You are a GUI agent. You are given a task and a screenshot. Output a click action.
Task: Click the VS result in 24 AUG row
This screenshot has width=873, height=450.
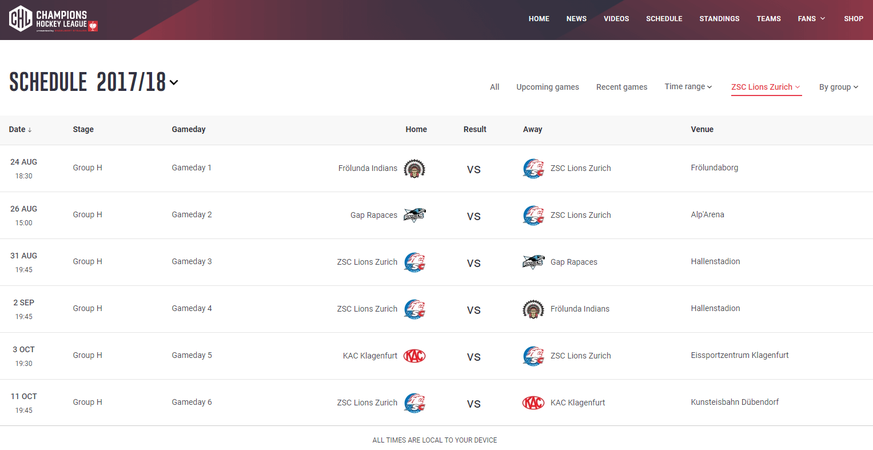(x=474, y=169)
